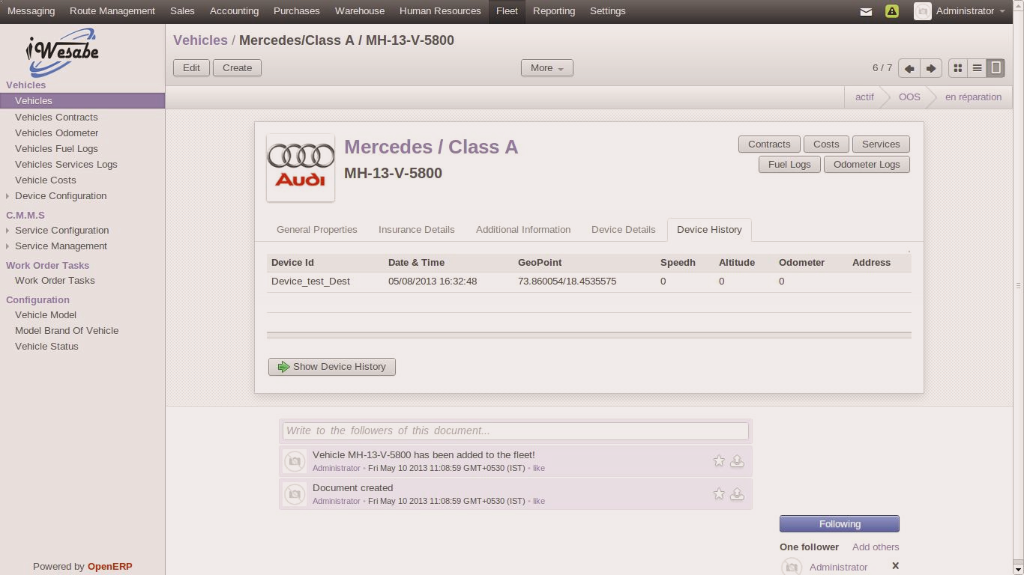Screen dimensions: 1024x575
Task: Open the Odometer Logs button
Action: (866, 164)
